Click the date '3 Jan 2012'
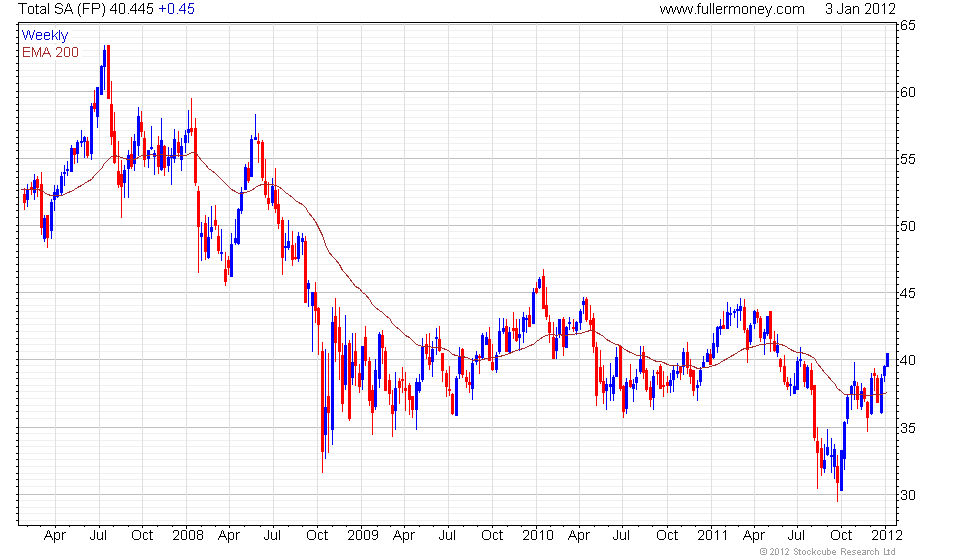Viewport: 980px width, 560px height. pos(860,9)
